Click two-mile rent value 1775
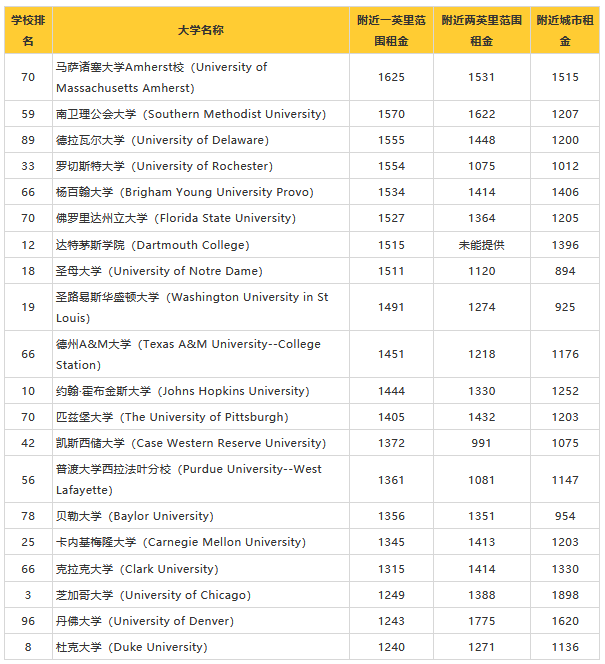The height and width of the screenshot is (664, 605). [x=481, y=621]
